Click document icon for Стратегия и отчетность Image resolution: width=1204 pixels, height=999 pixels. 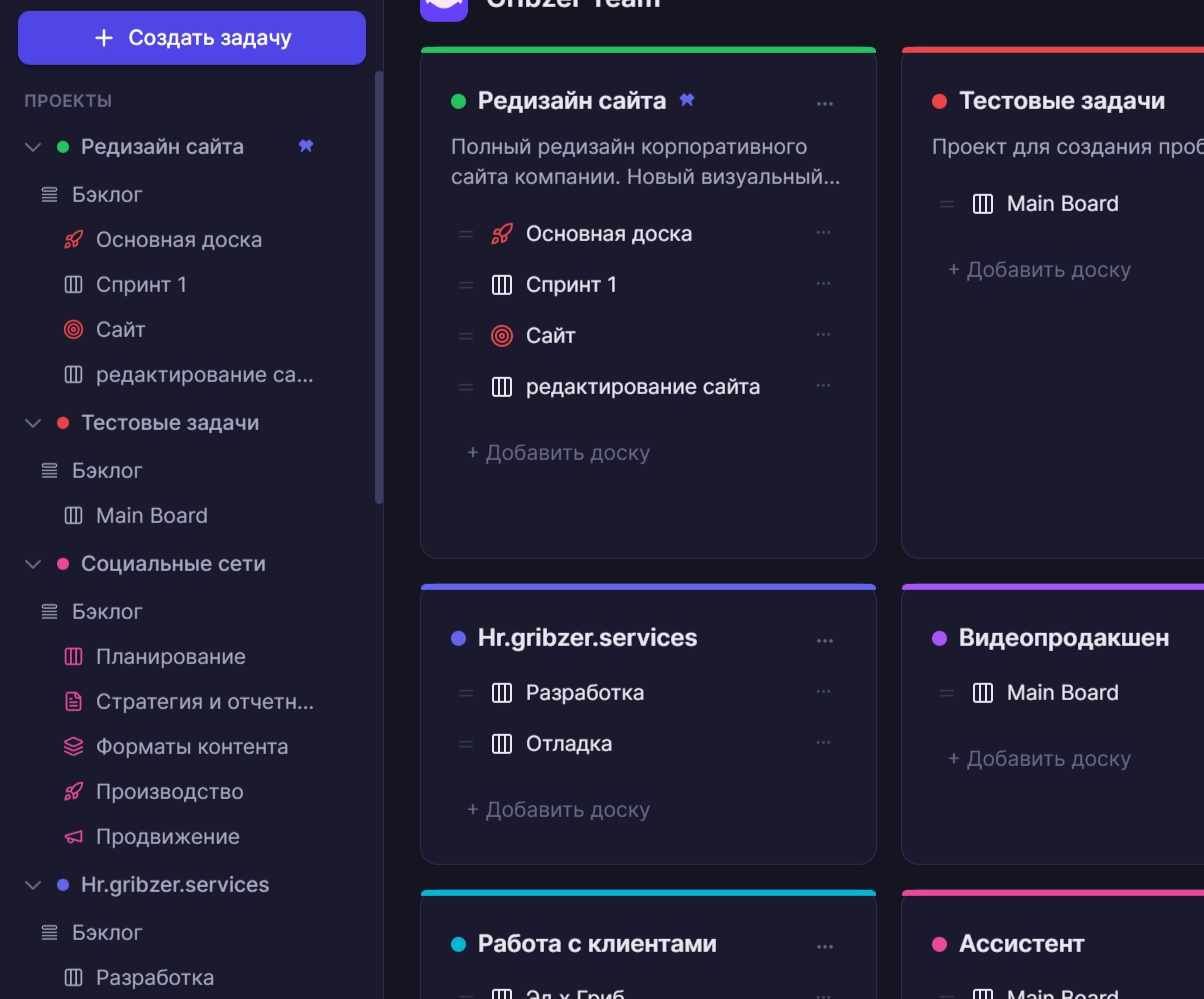[73, 702]
